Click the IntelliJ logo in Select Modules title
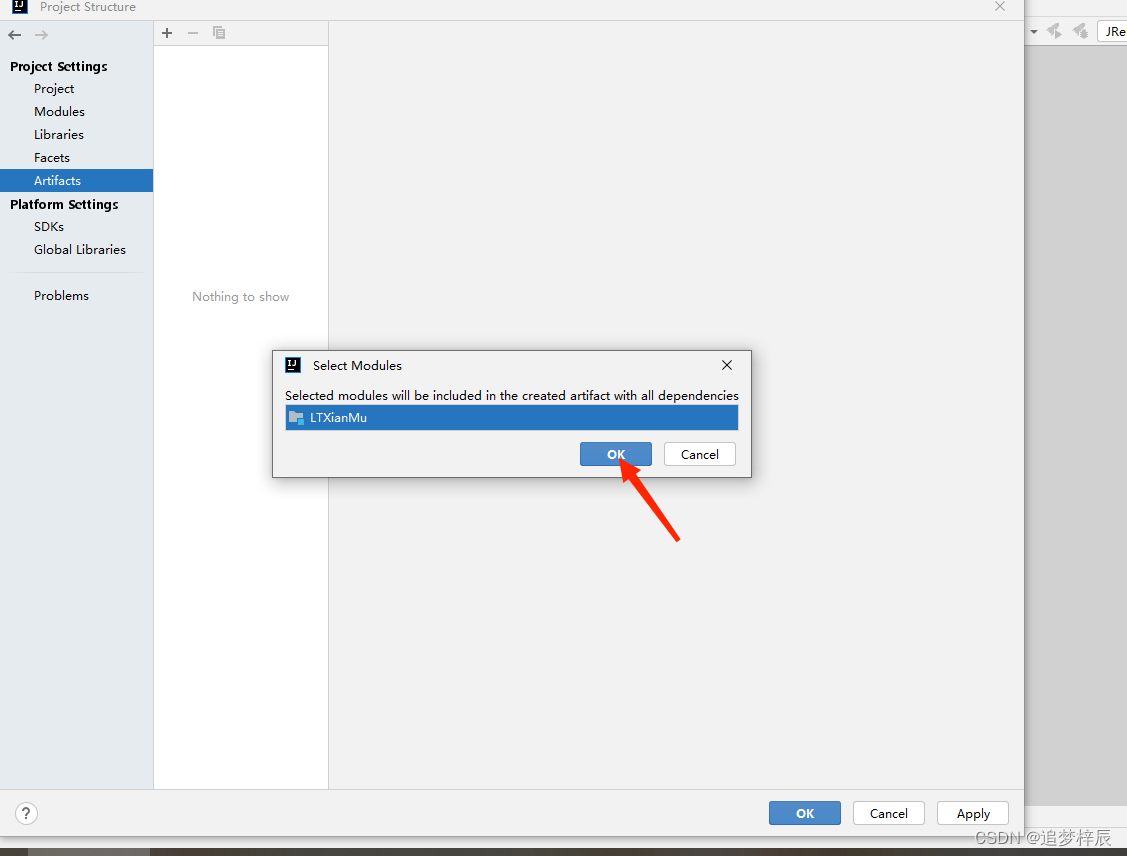 pos(293,365)
